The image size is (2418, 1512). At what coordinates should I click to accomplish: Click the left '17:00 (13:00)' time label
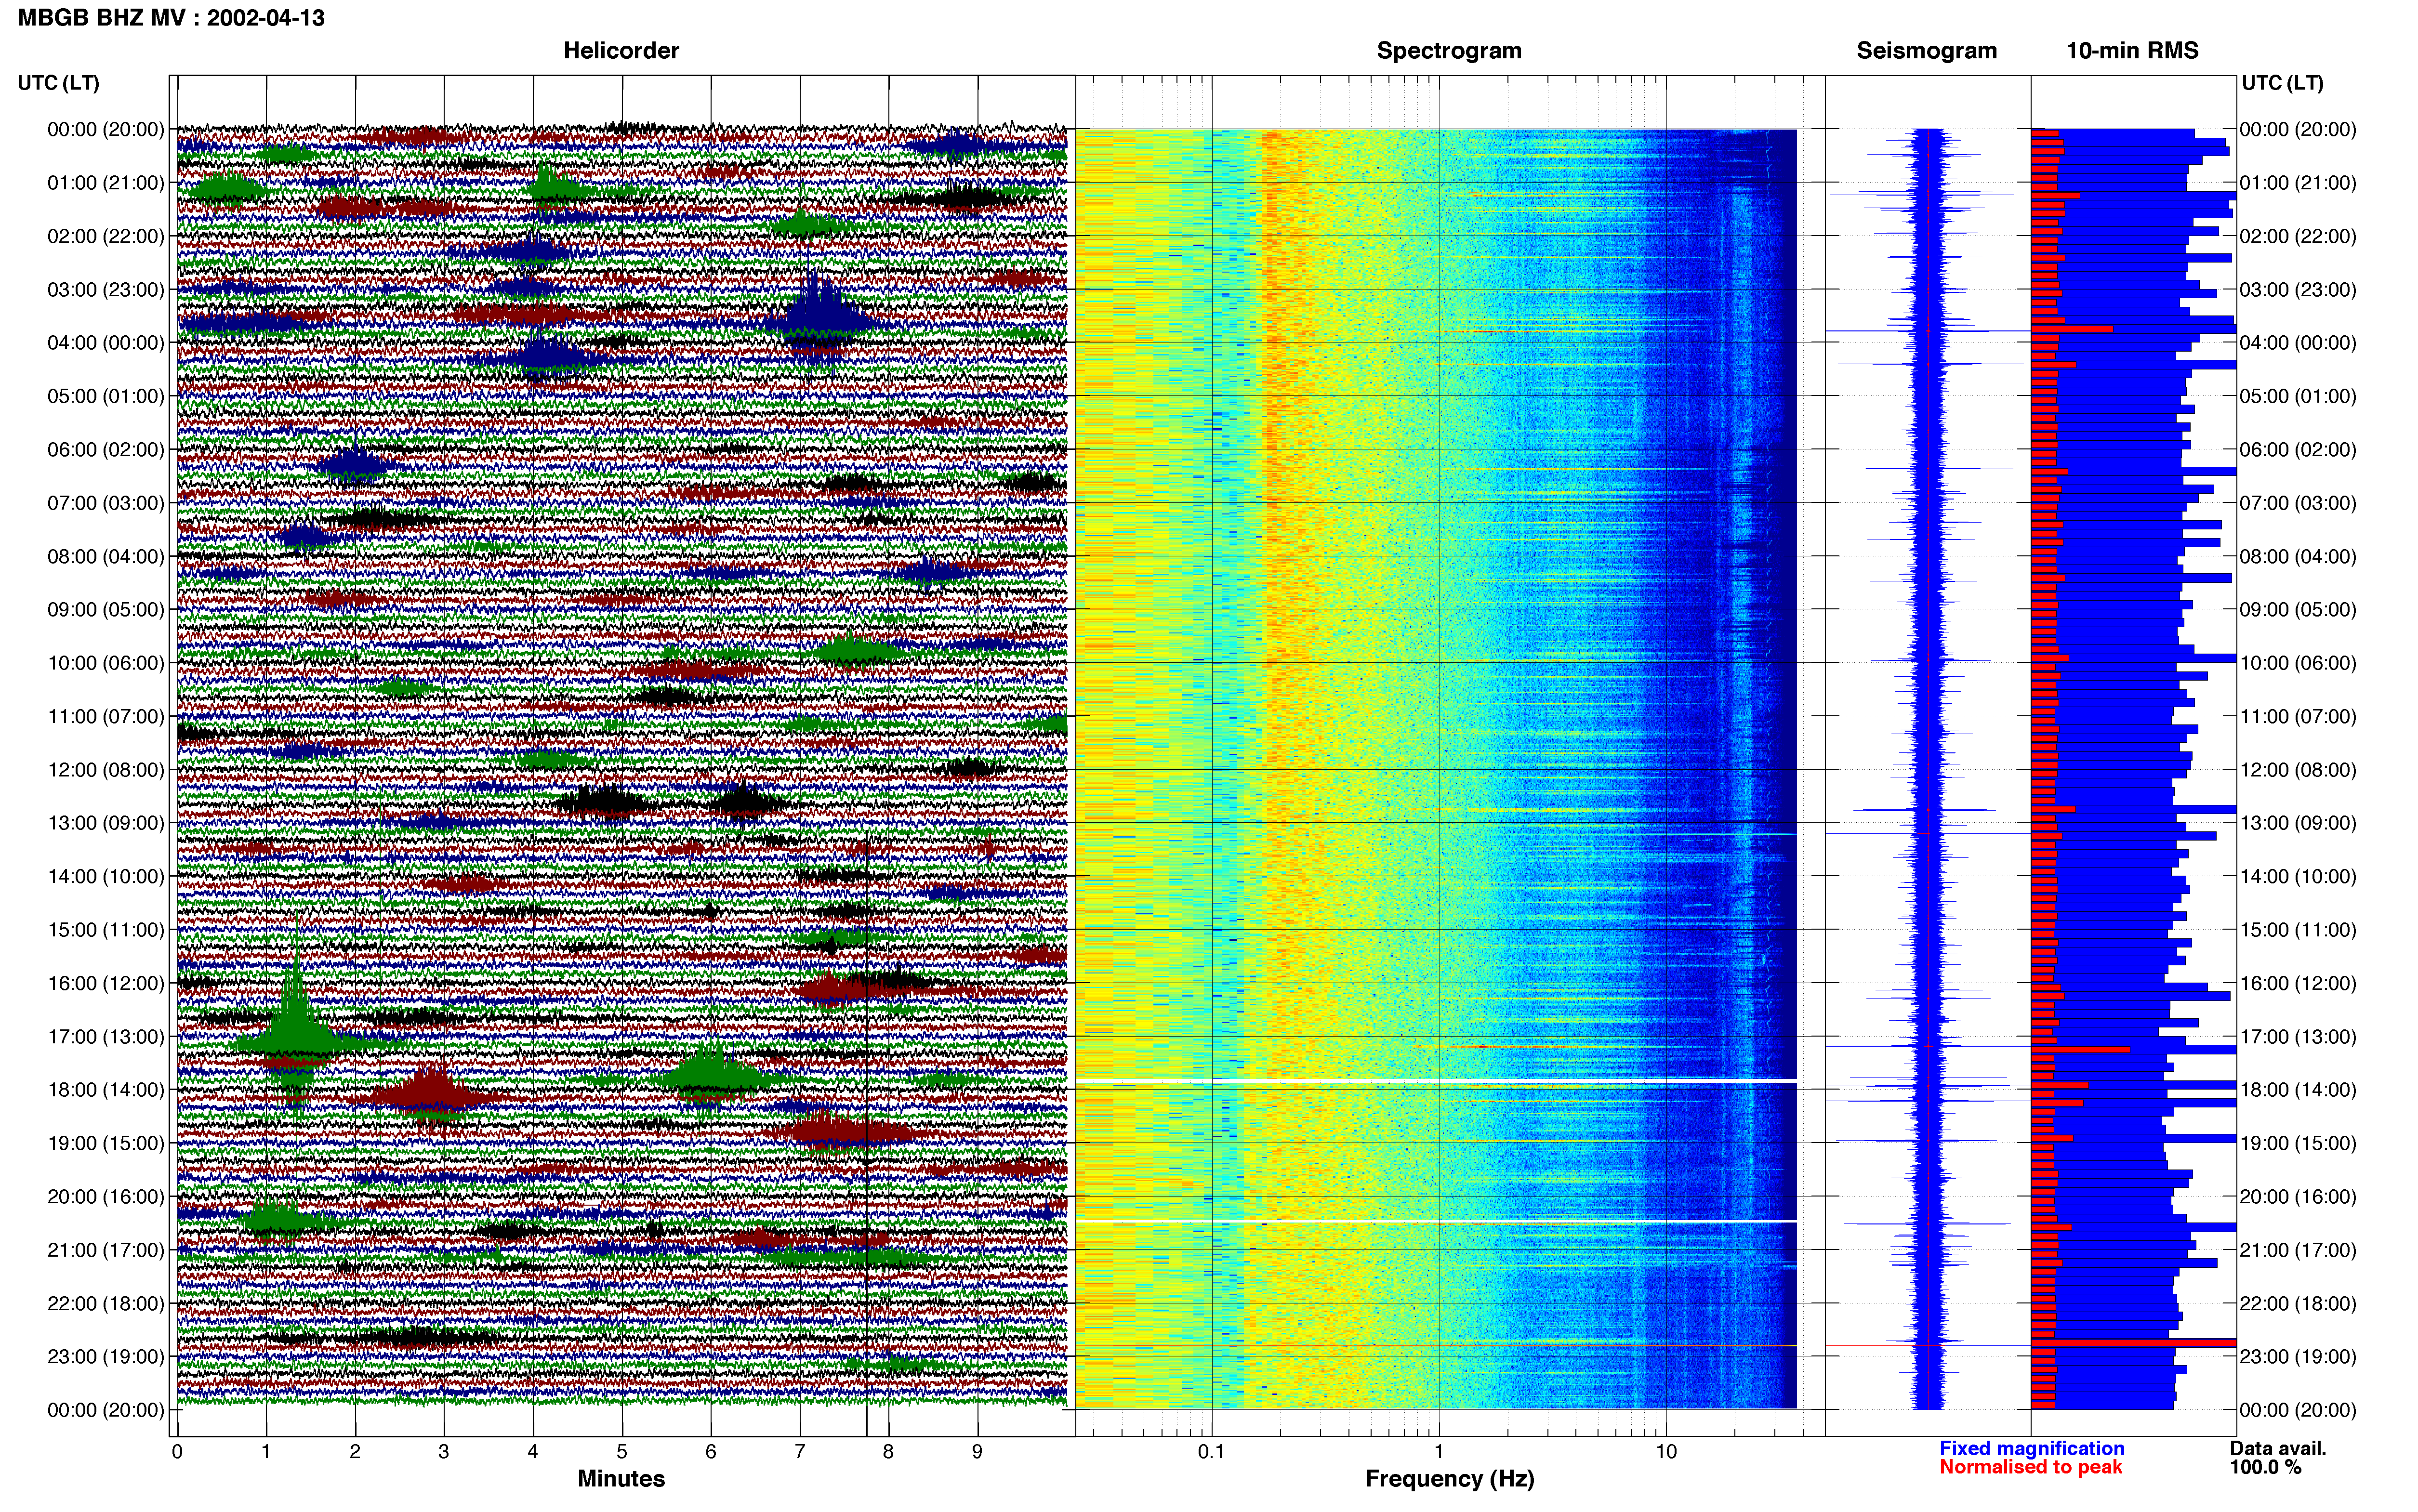tap(106, 1037)
